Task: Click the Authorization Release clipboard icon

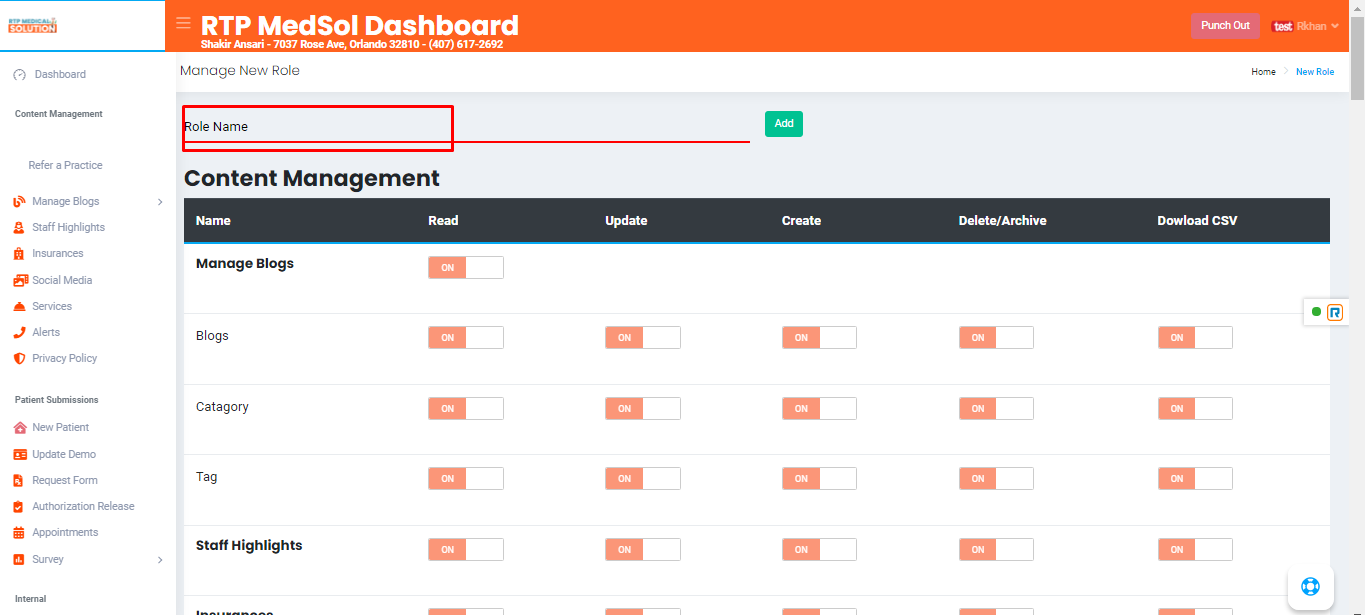Action: tap(19, 507)
